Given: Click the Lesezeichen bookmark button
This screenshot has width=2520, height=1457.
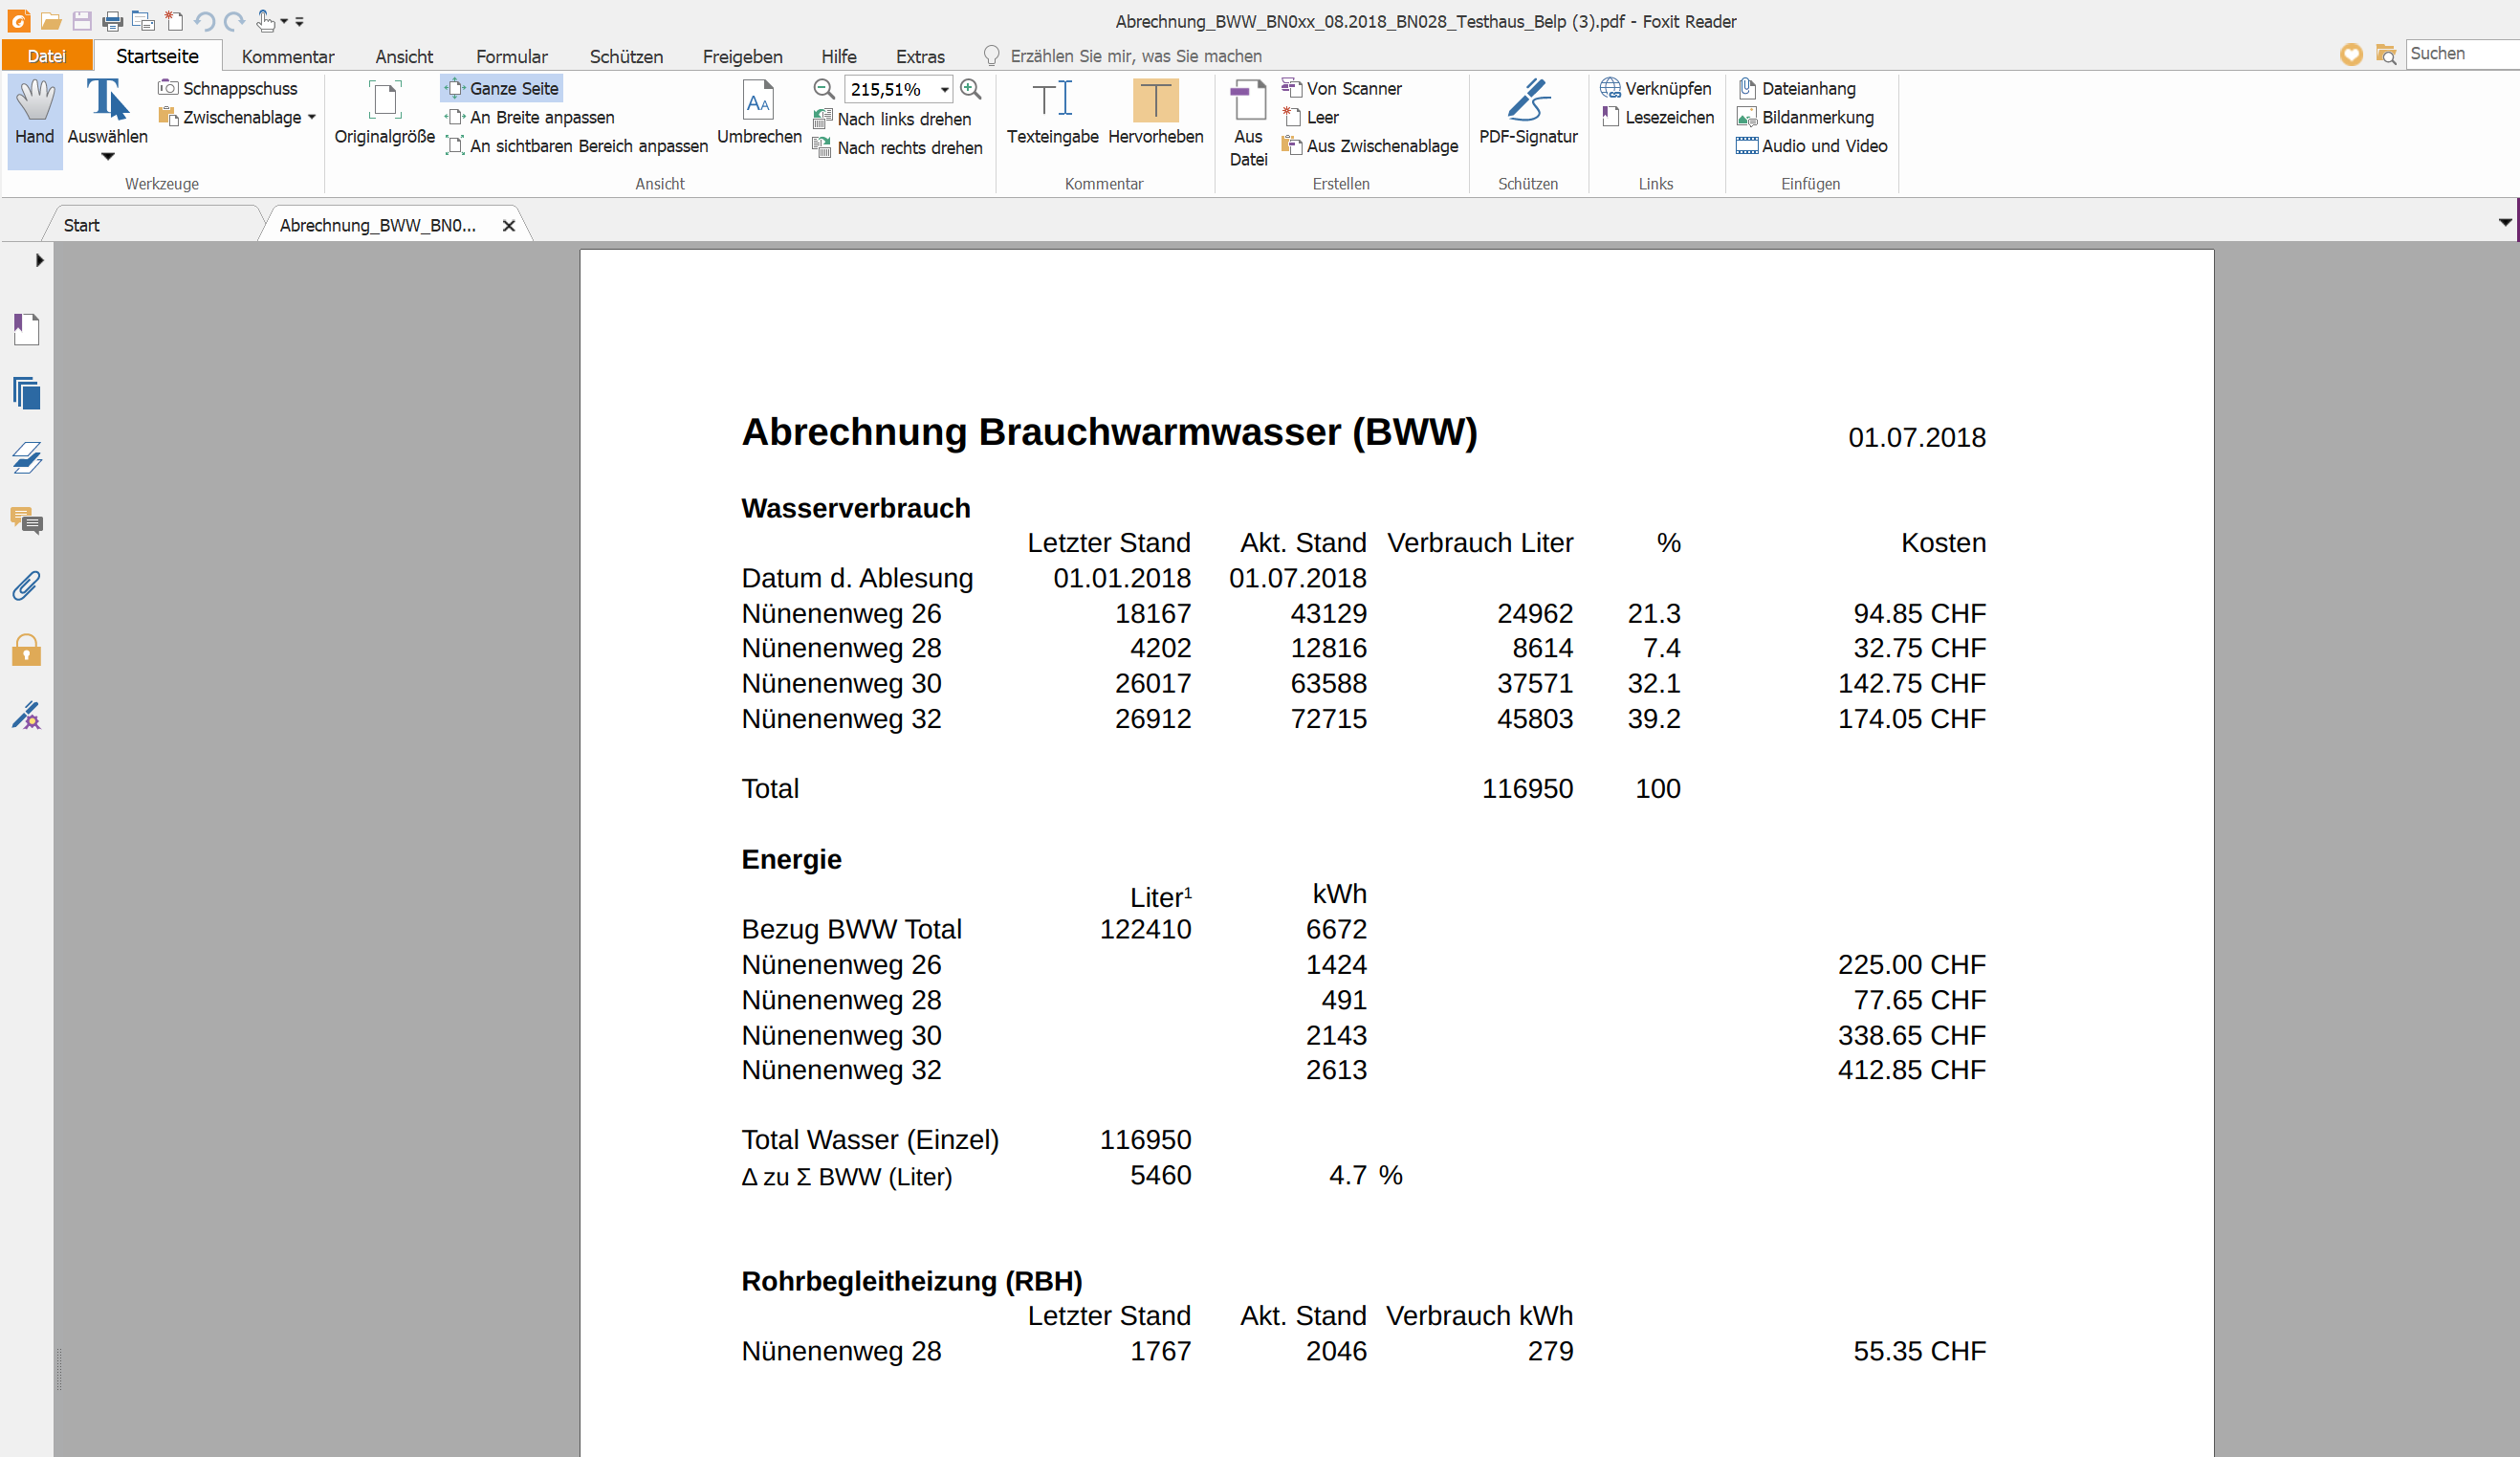Looking at the screenshot, I should click(x=1657, y=117).
